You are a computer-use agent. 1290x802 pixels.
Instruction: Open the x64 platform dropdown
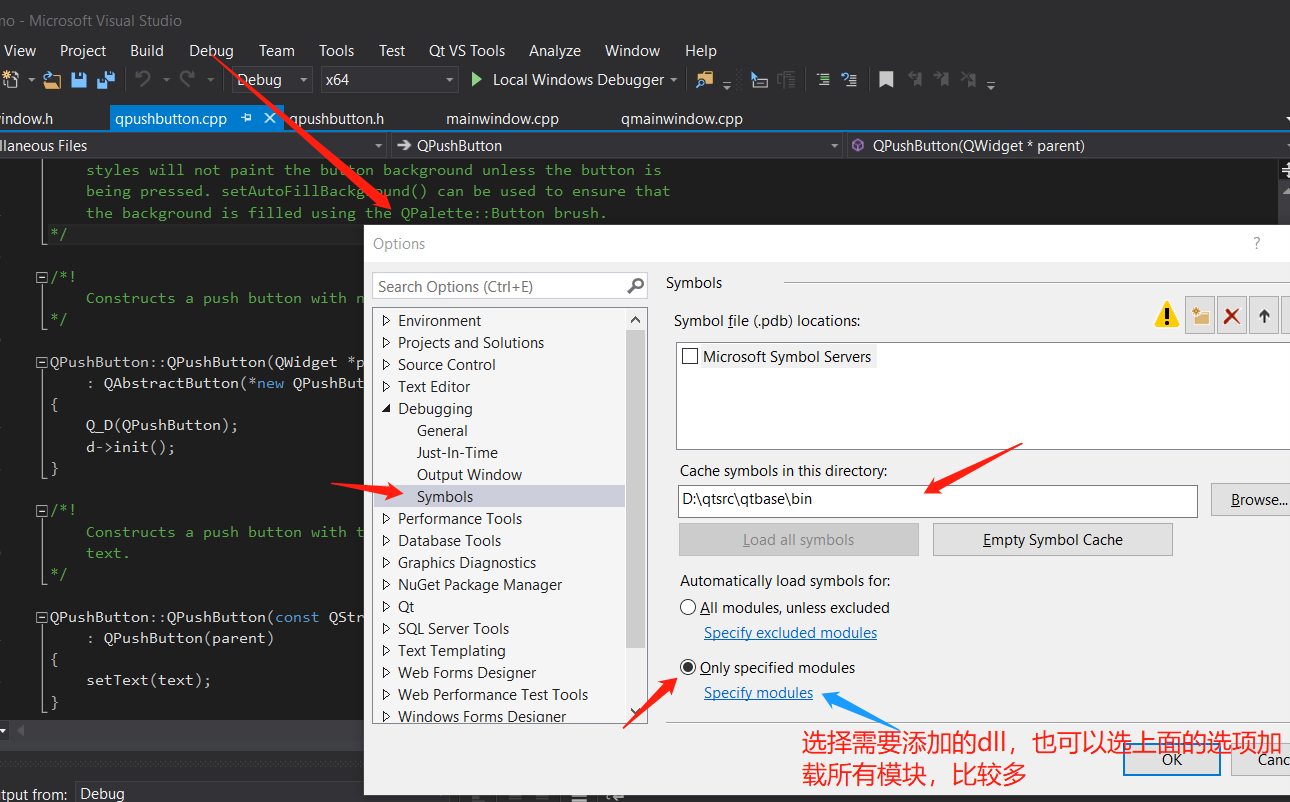point(389,80)
